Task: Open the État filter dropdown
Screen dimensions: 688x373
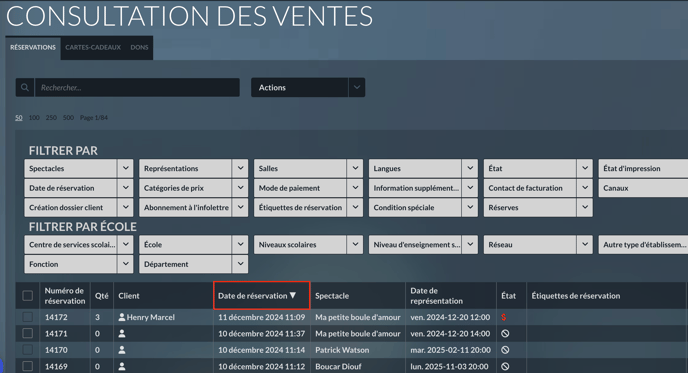Action: click(538, 169)
